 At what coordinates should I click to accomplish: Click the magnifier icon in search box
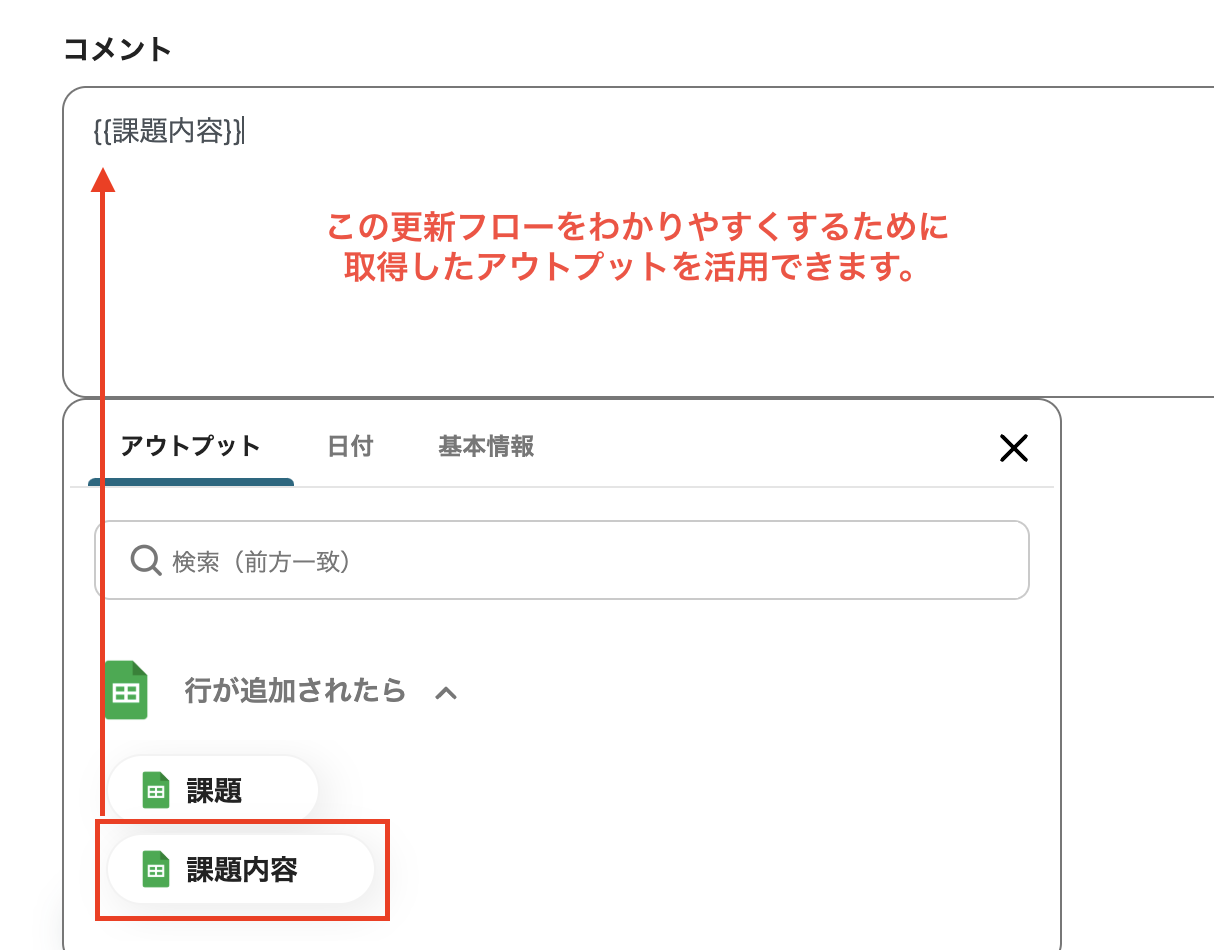pyautogui.click(x=146, y=561)
